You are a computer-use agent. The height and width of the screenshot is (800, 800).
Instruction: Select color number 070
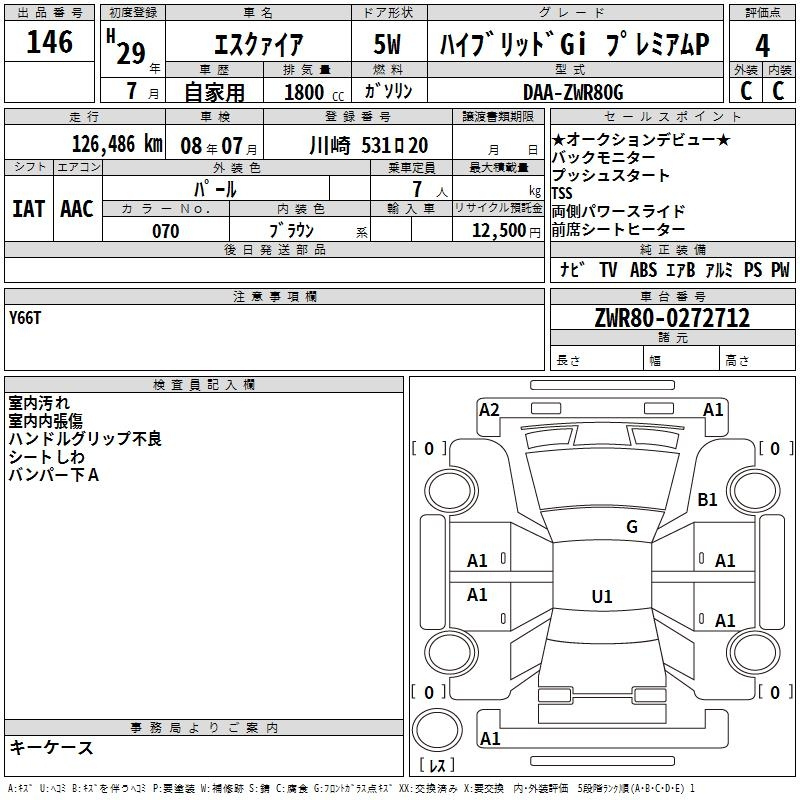pos(165,231)
